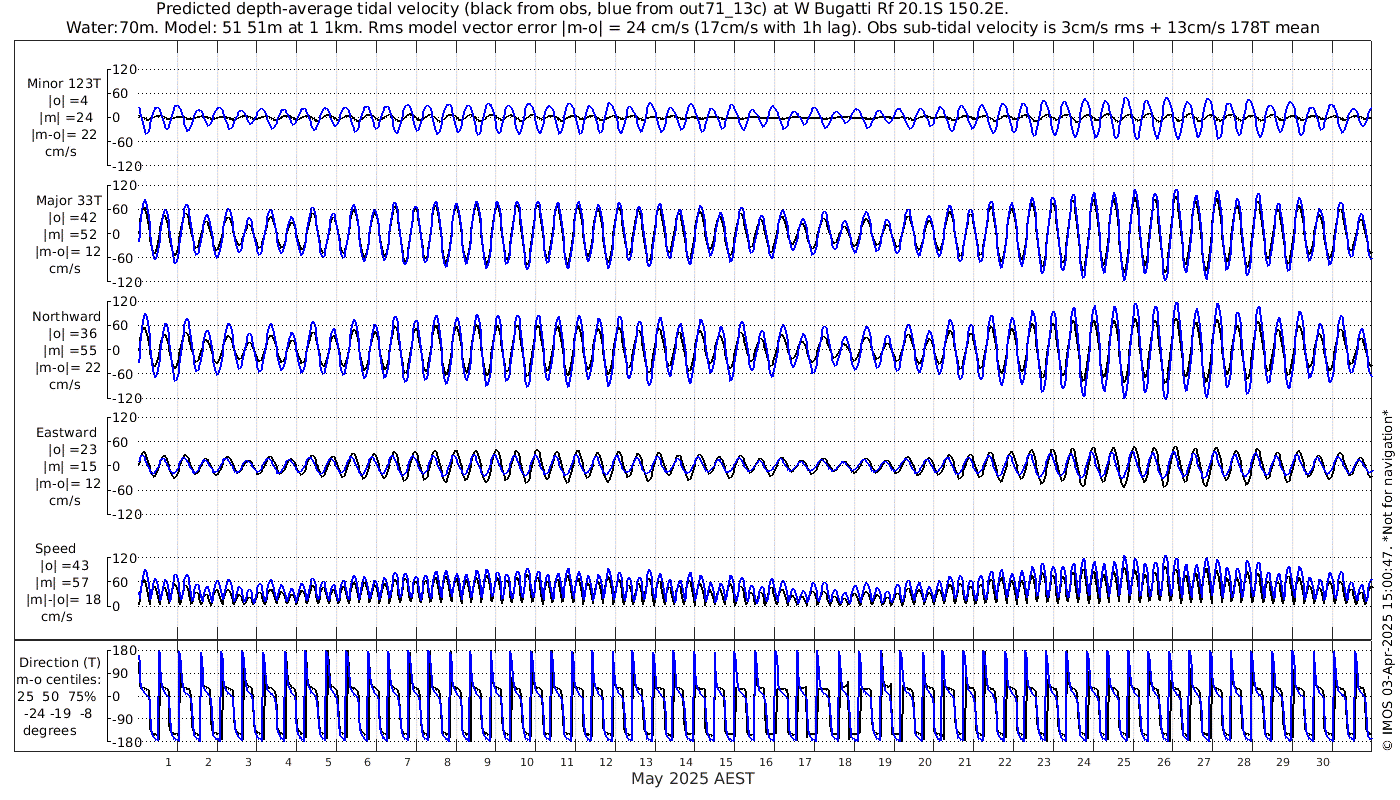Select day 8 on the date axis
This screenshot has height=800, width=1400.
click(447, 762)
